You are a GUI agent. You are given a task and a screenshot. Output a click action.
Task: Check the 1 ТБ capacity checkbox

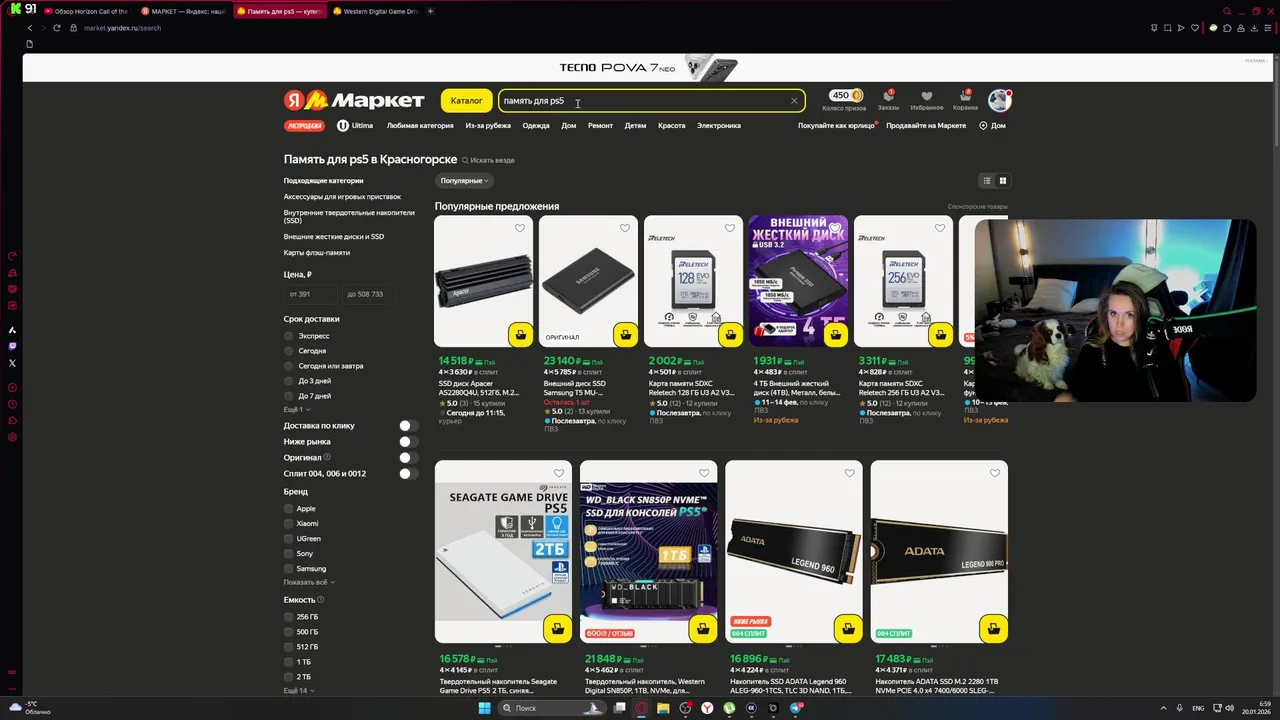(x=289, y=662)
